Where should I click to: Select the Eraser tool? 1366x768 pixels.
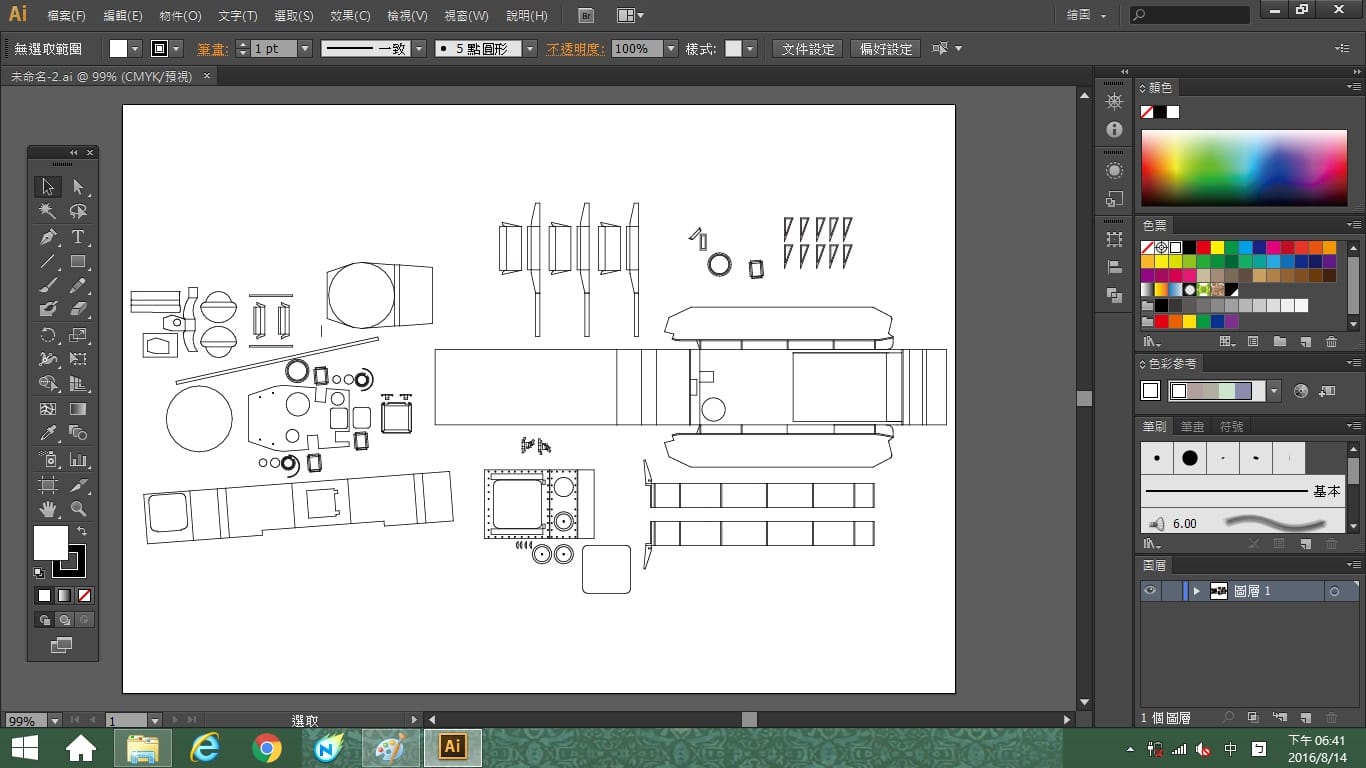[x=78, y=310]
